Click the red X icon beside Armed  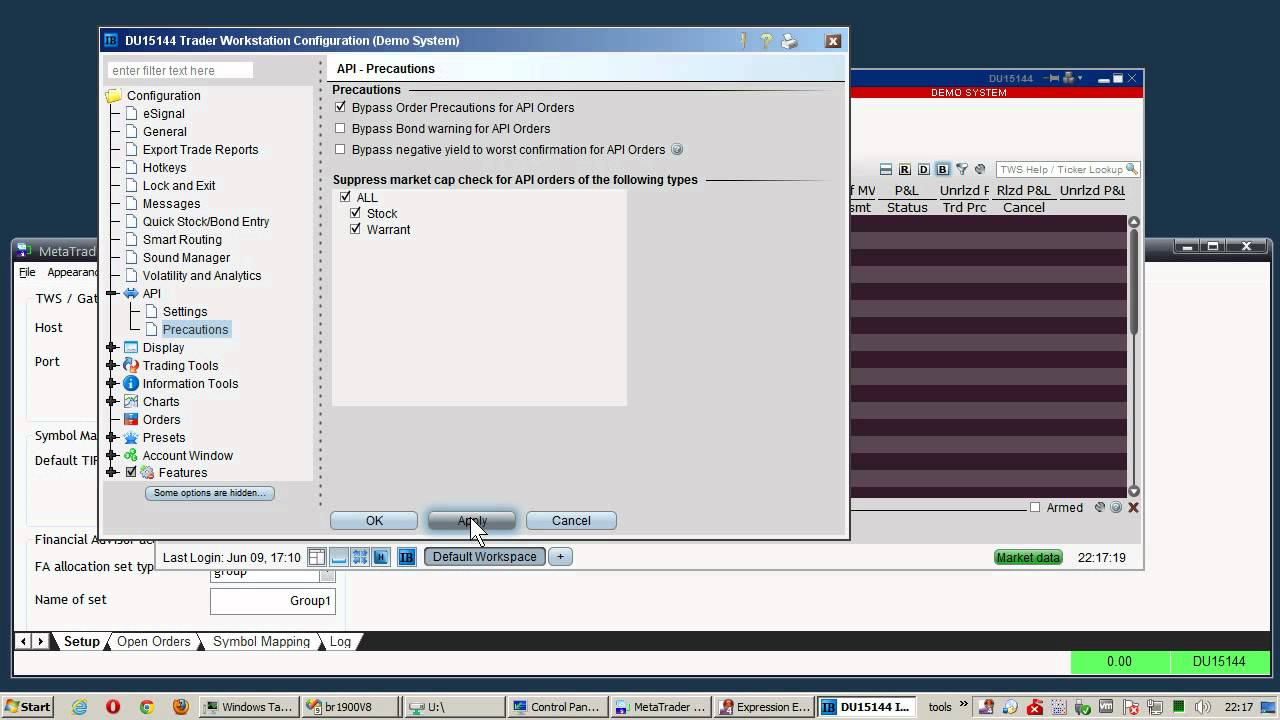[1133, 508]
